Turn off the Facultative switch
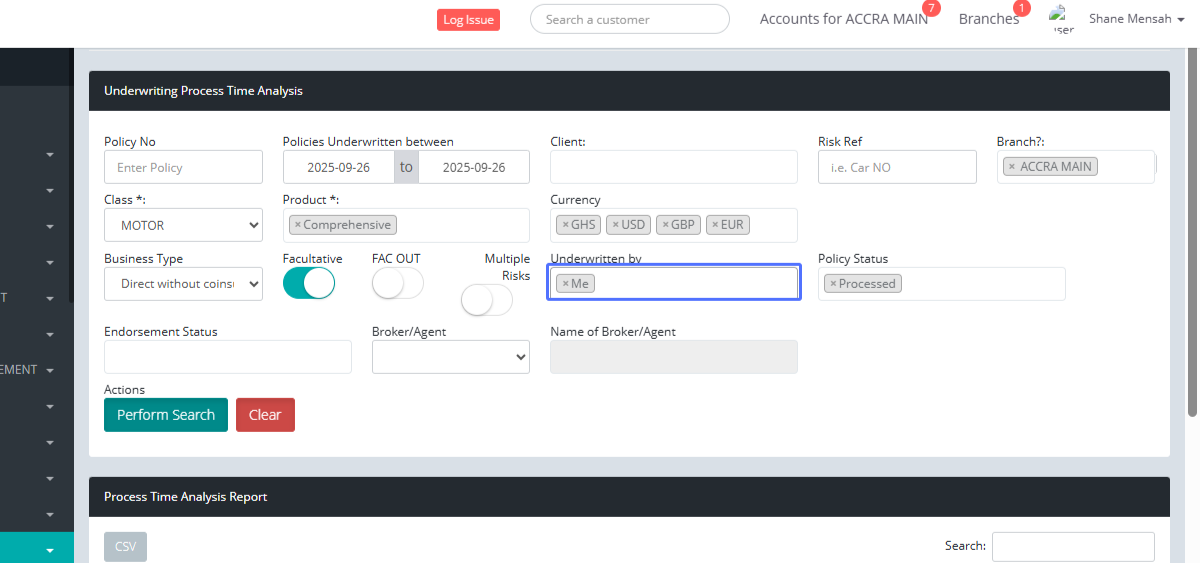 tap(308, 284)
